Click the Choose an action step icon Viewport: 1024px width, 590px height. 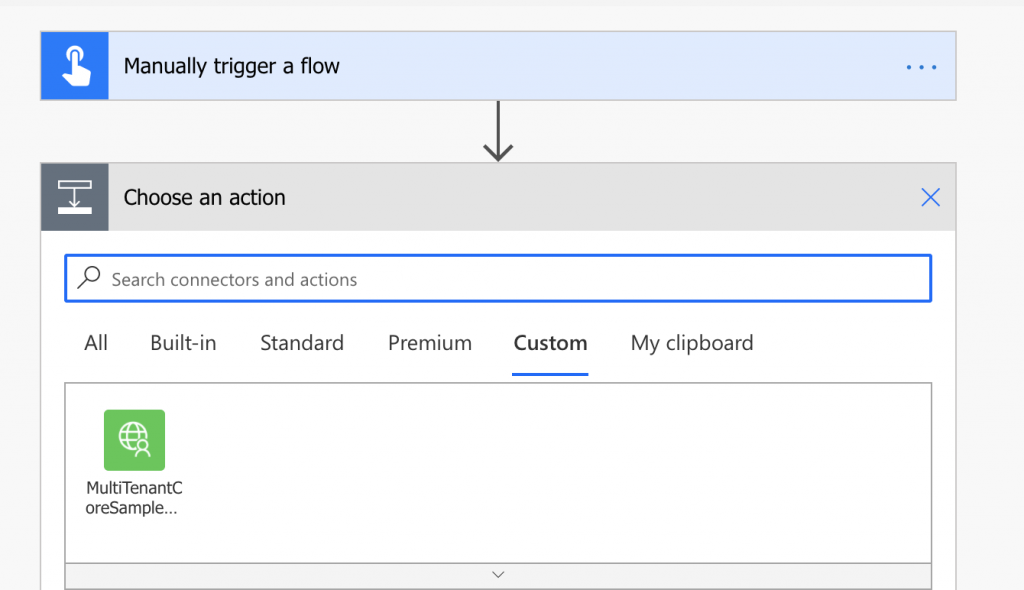pos(74,197)
